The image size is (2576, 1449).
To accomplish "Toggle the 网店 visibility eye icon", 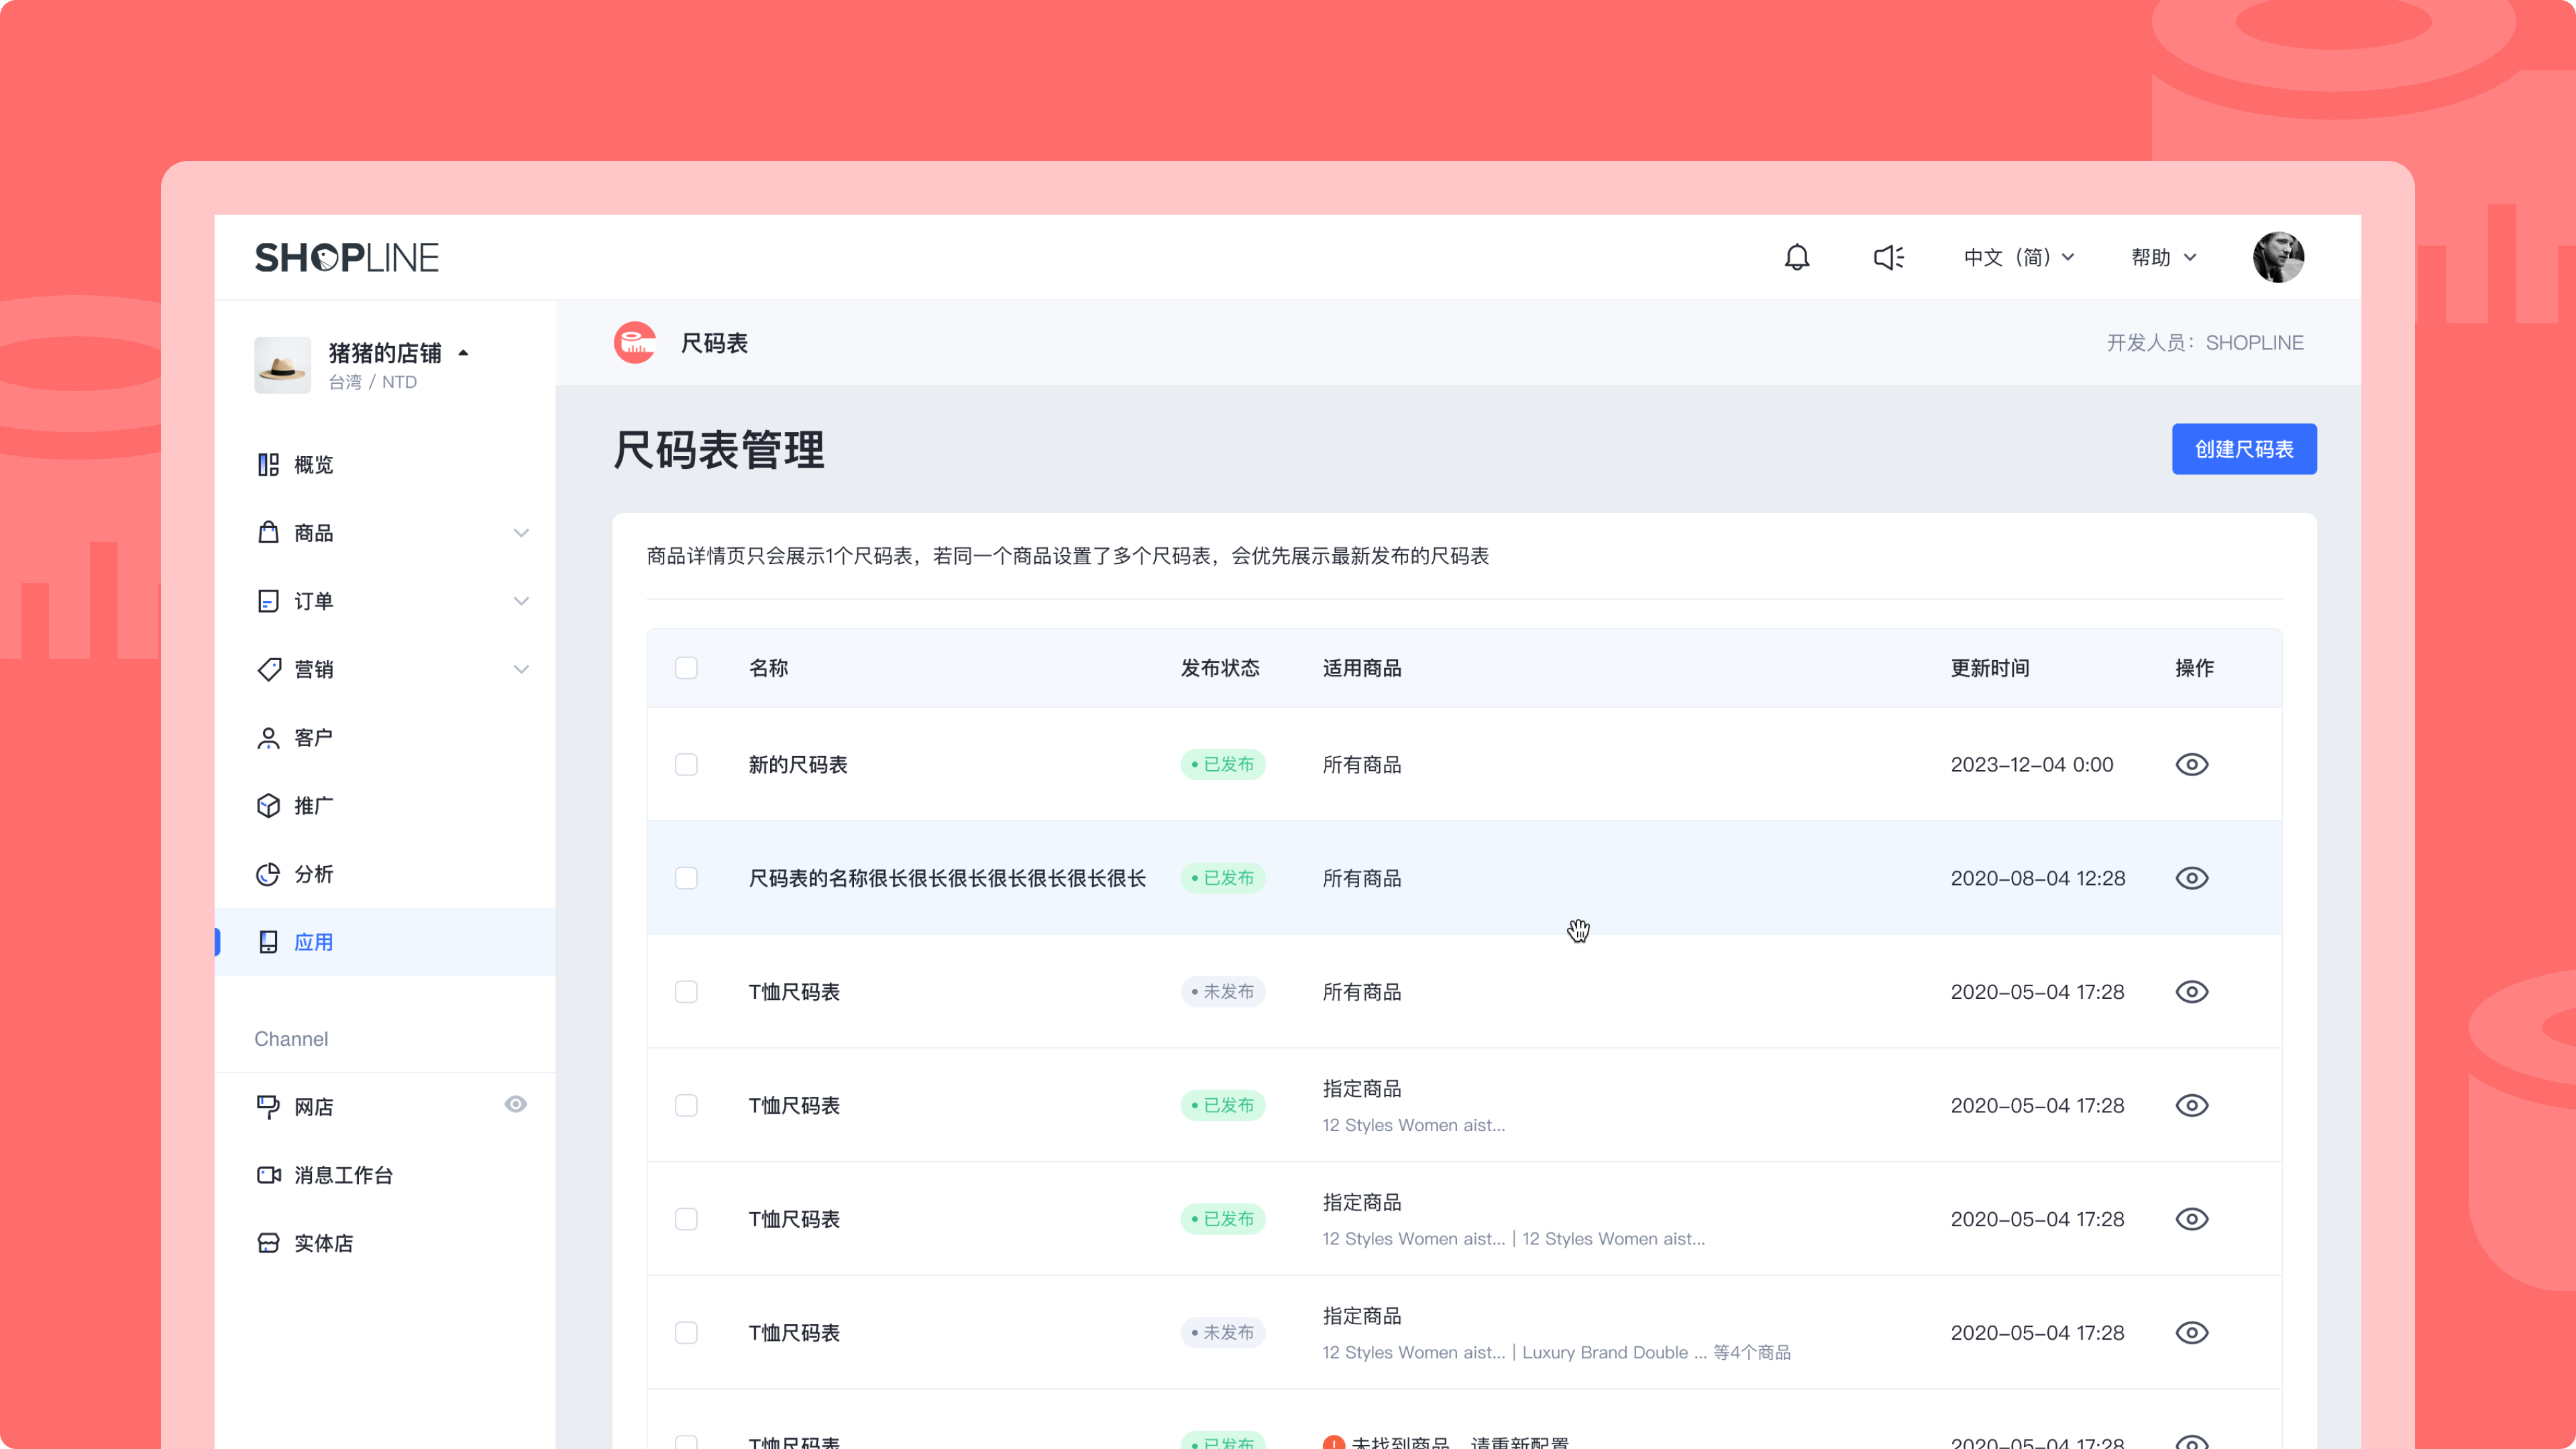I will 515,1105.
